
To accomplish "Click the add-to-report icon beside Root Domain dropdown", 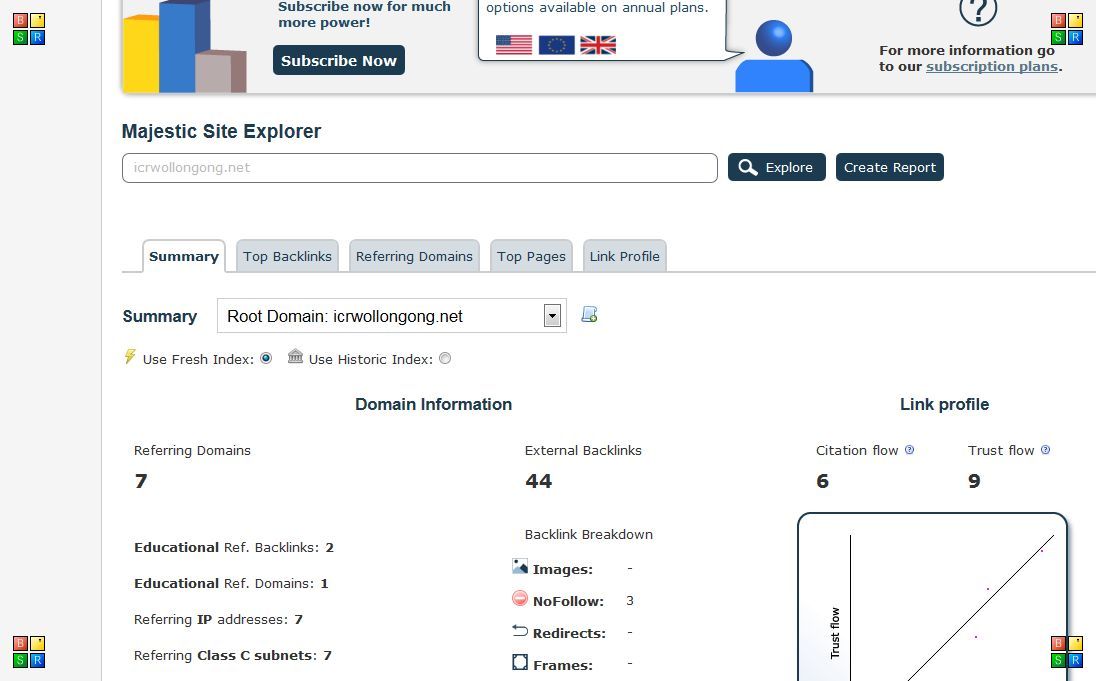I will (x=589, y=315).
